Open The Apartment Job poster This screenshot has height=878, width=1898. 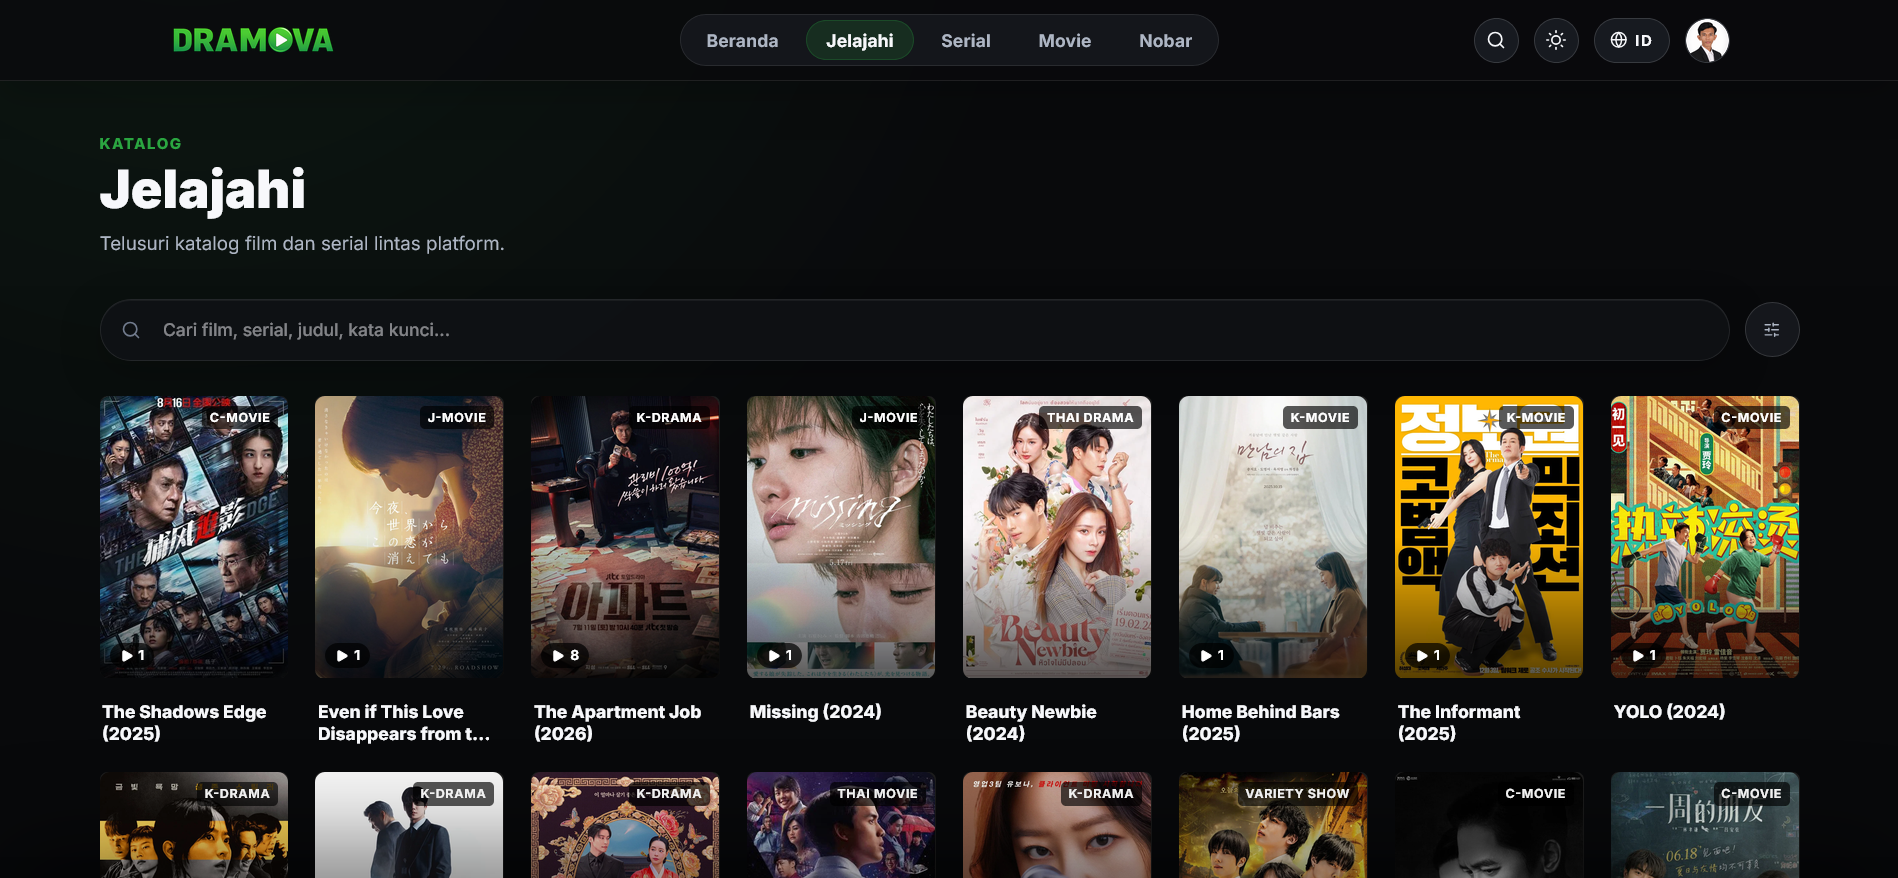[x=625, y=537]
